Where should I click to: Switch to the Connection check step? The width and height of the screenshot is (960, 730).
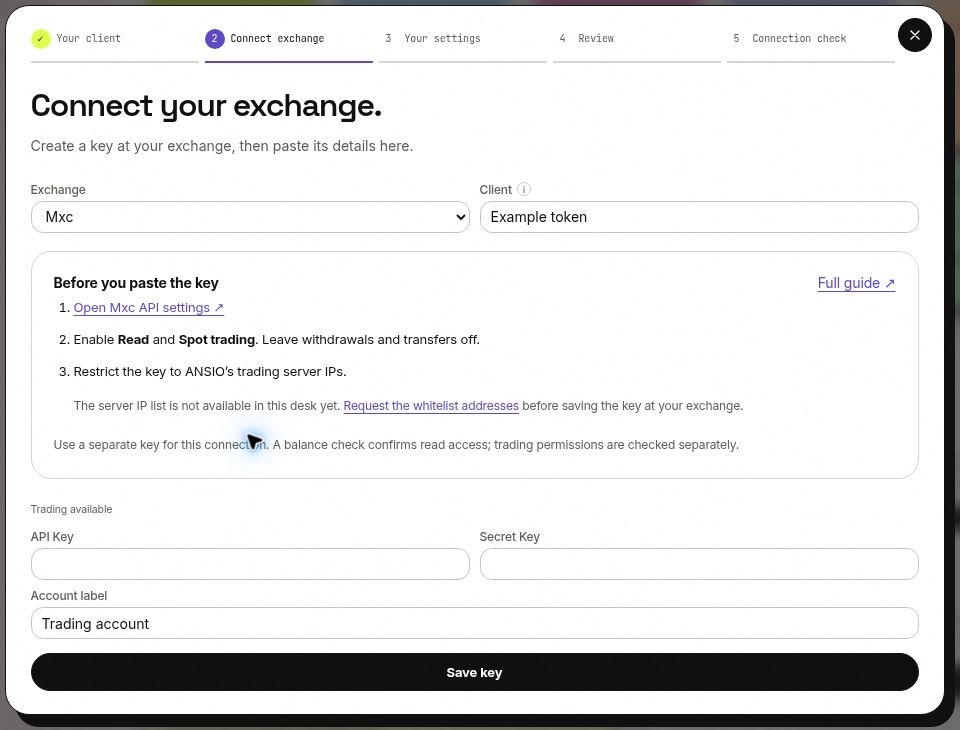(x=811, y=43)
